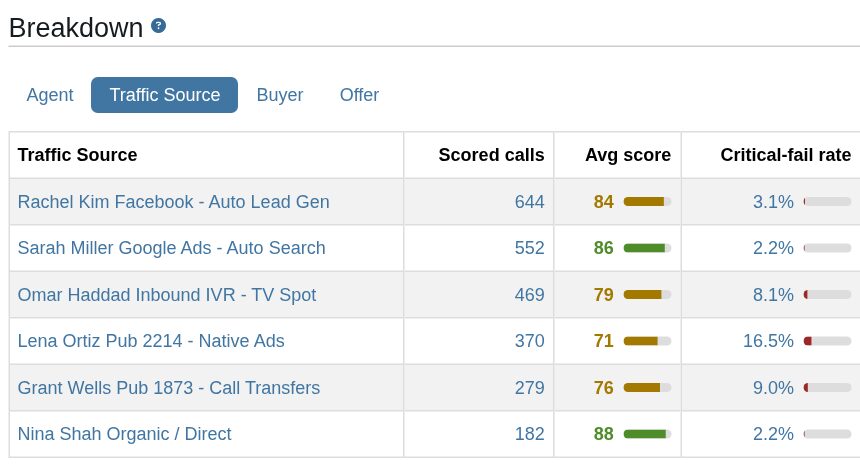Click the 644 scored calls value
The image size is (860, 467).
coord(529,202)
